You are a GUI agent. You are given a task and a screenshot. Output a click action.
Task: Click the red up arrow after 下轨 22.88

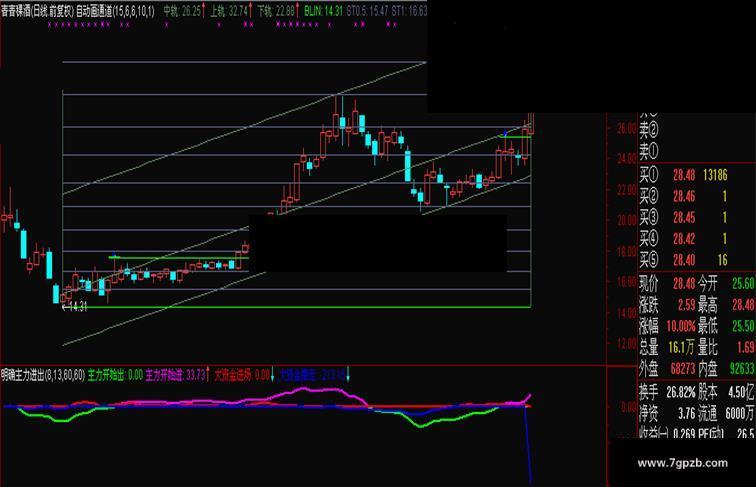298,11
